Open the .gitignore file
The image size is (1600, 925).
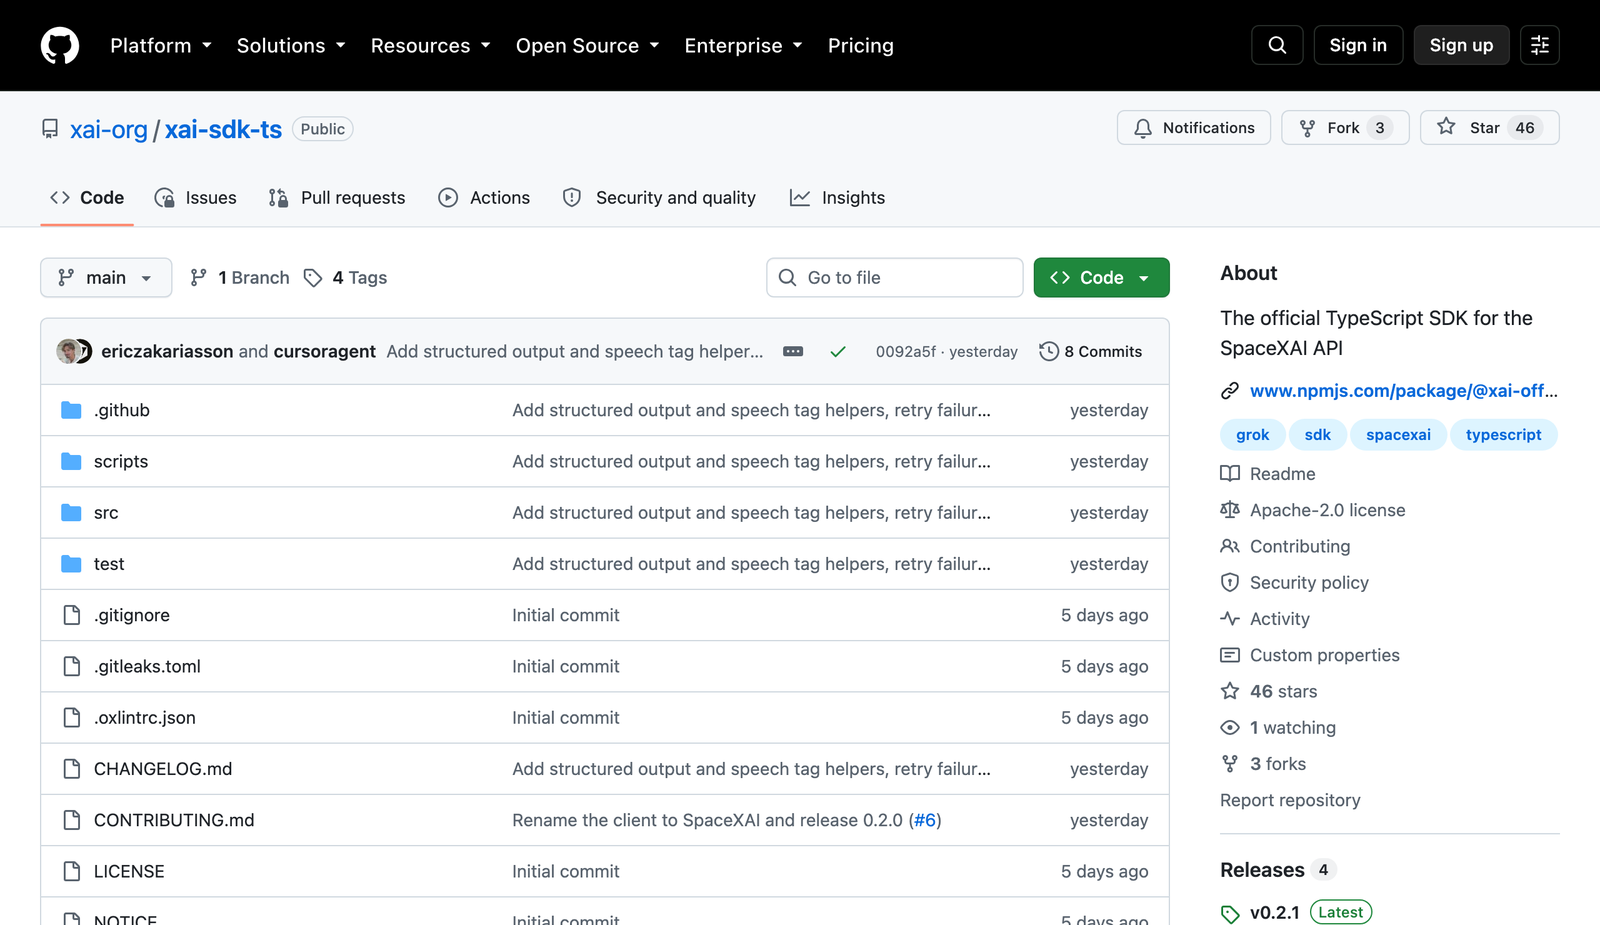coord(132,615)
